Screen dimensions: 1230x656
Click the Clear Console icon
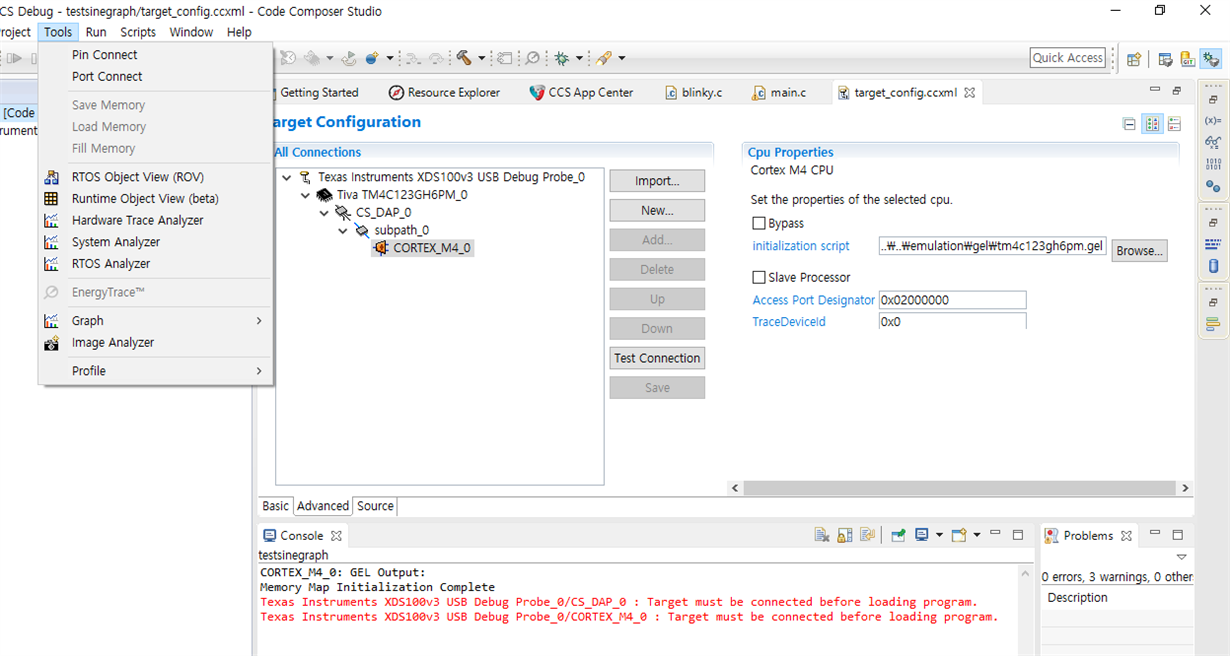[x=821, y=535]
